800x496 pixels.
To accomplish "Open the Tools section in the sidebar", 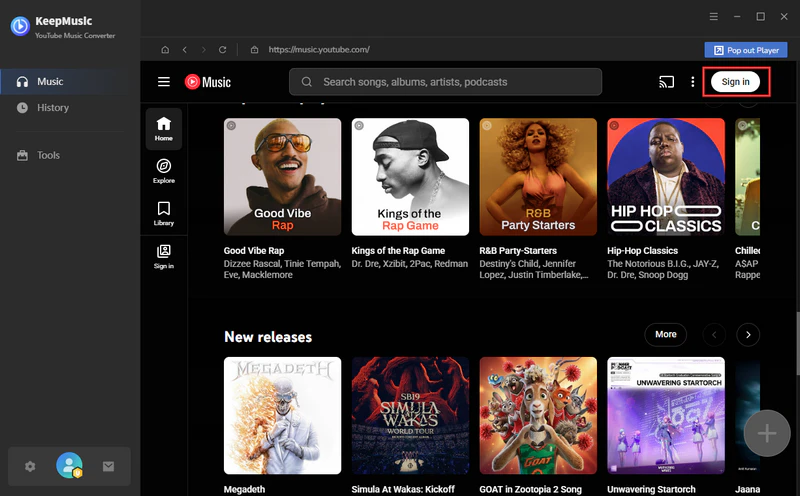I will coord(65,155).
